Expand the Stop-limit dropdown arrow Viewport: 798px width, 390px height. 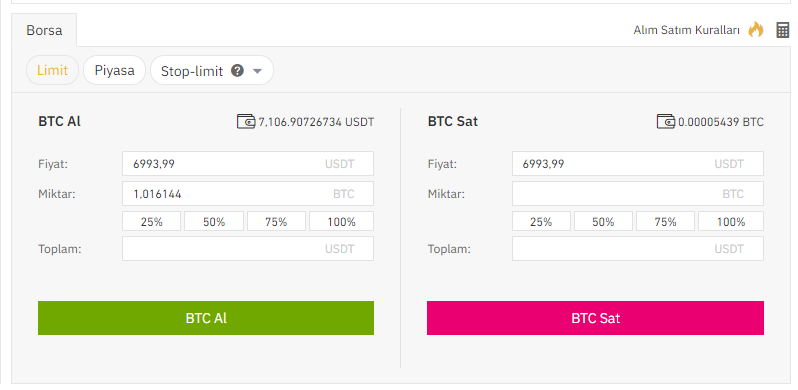click(257, 71)
